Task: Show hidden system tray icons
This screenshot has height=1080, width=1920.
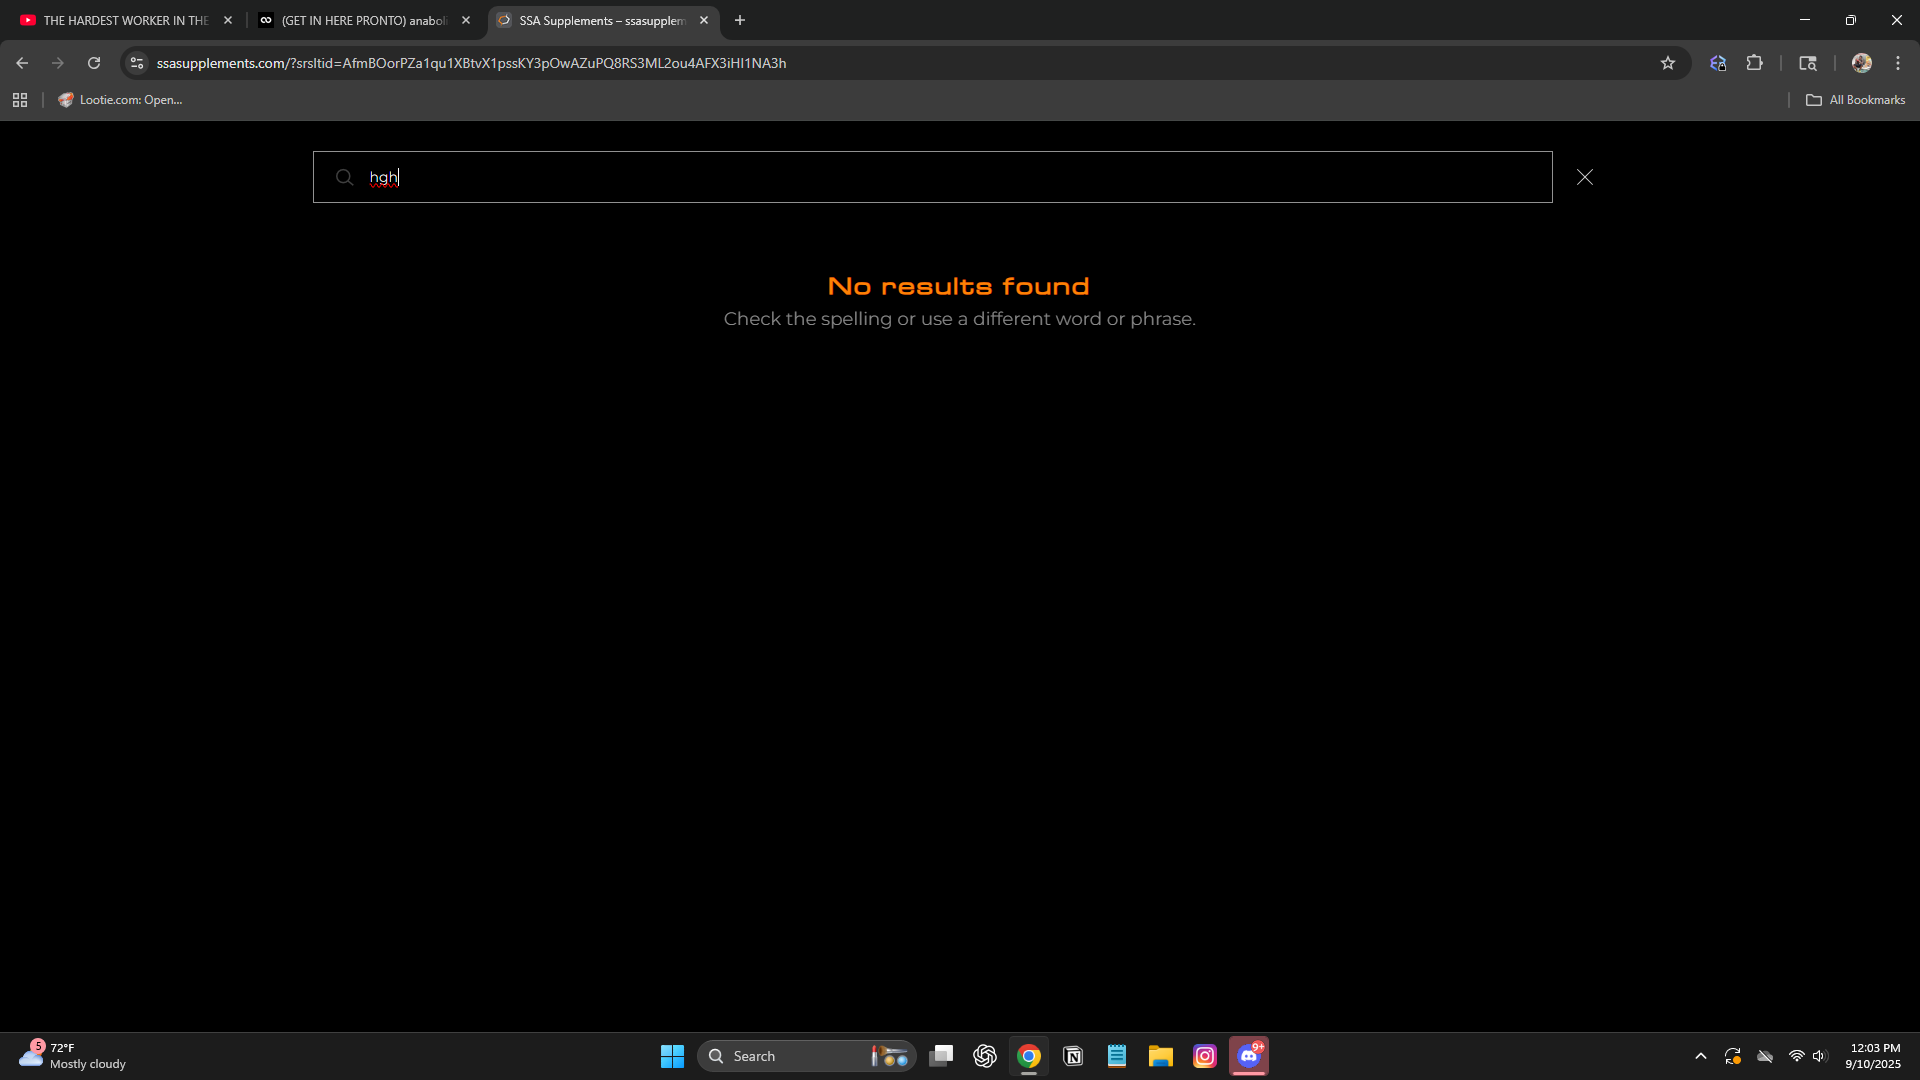Action: (1701, 1056)
